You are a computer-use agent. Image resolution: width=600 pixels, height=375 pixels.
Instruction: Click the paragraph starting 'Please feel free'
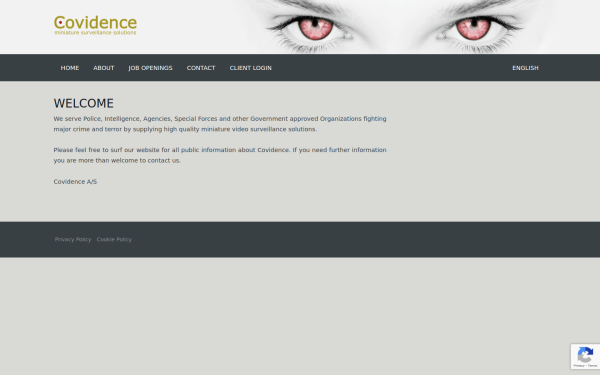(220, 155)
